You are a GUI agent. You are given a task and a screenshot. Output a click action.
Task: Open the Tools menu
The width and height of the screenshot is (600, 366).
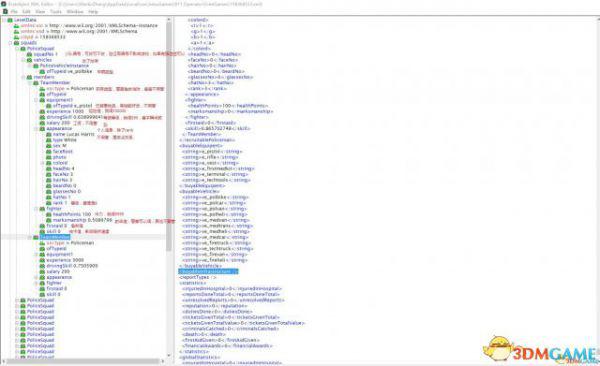click(x=55, y=12)
